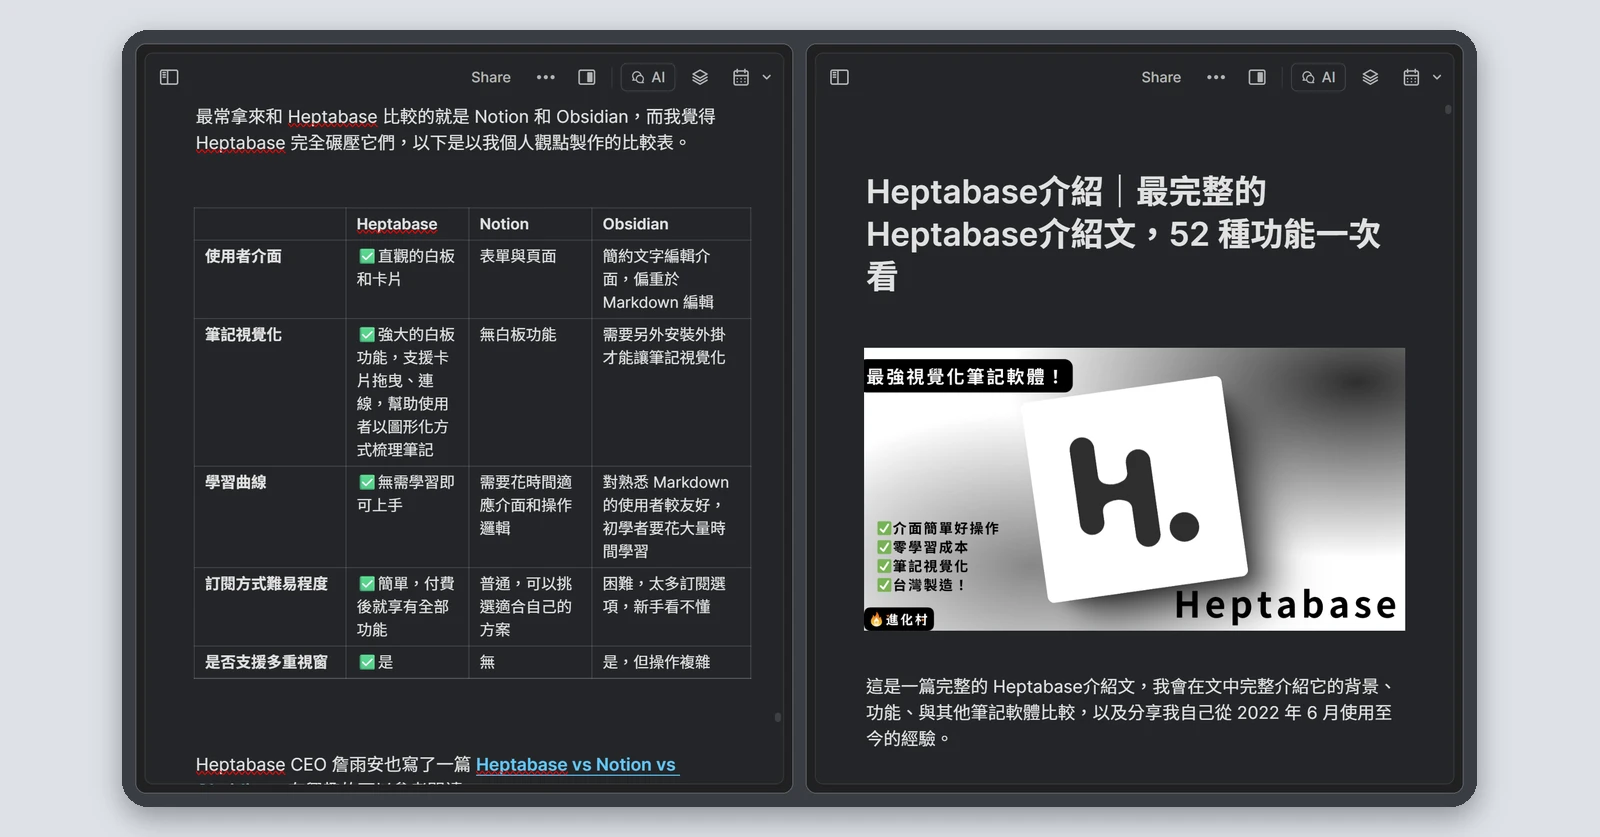Screen dimensions: 1600x837
Task: Open the calendar icon in left pane
Action: coord(741,77)
